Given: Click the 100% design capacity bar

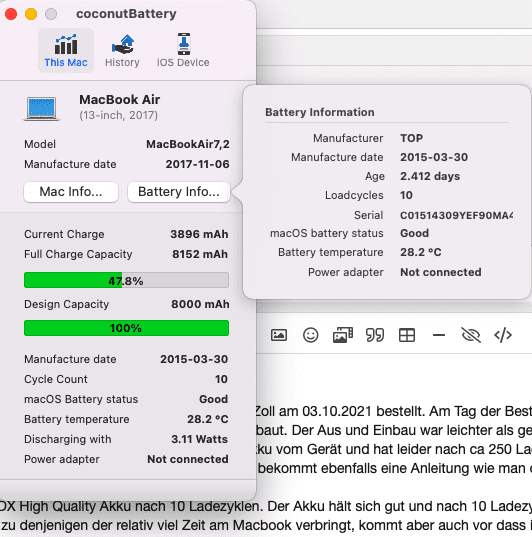Looking at the screenshot, I should [126, 328].
